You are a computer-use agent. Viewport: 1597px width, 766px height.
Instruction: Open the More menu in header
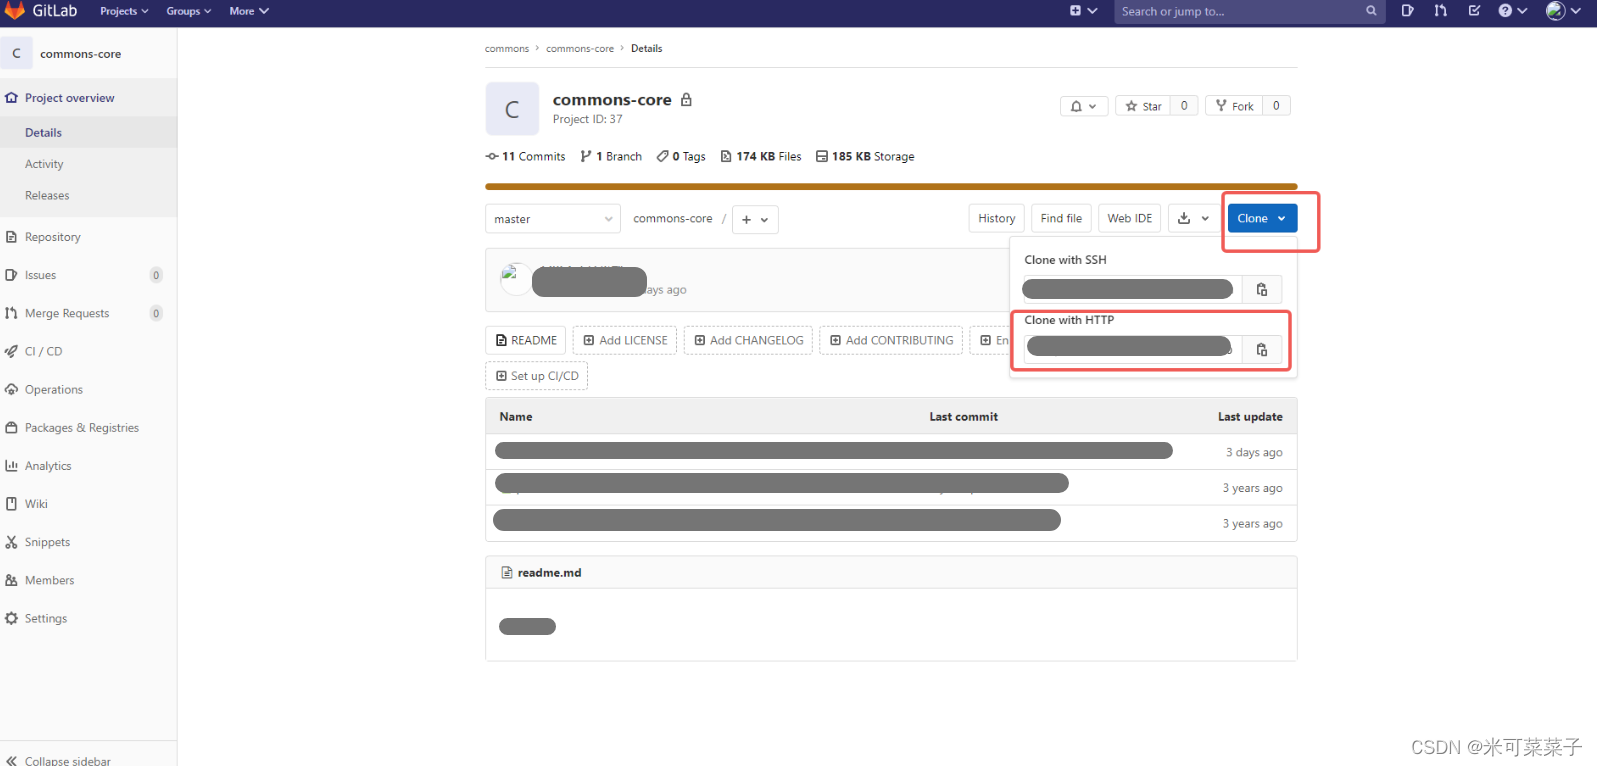pos(248,11)
